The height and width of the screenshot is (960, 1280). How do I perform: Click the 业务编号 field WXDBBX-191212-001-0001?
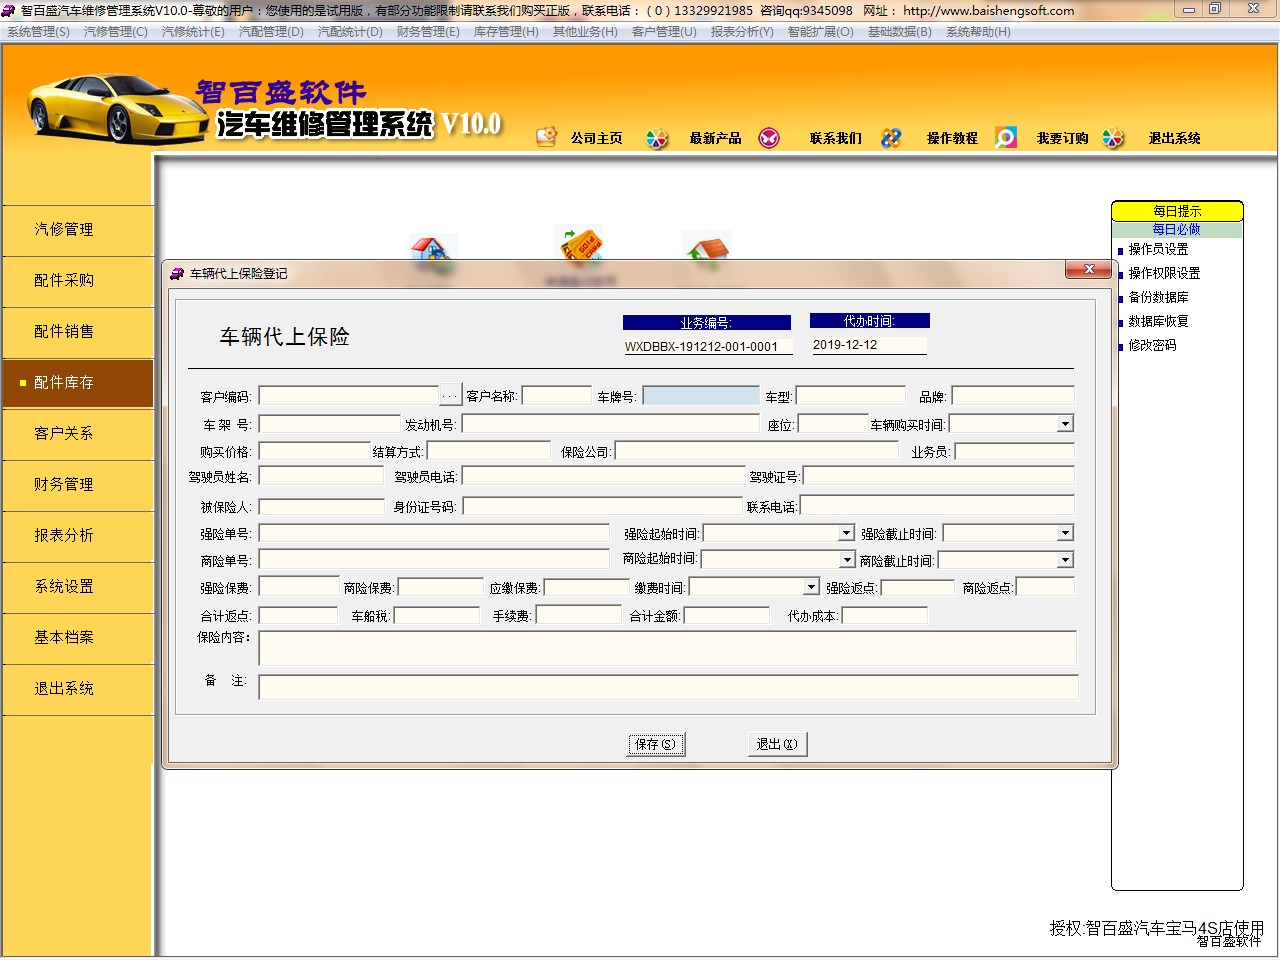coord(707,346)
